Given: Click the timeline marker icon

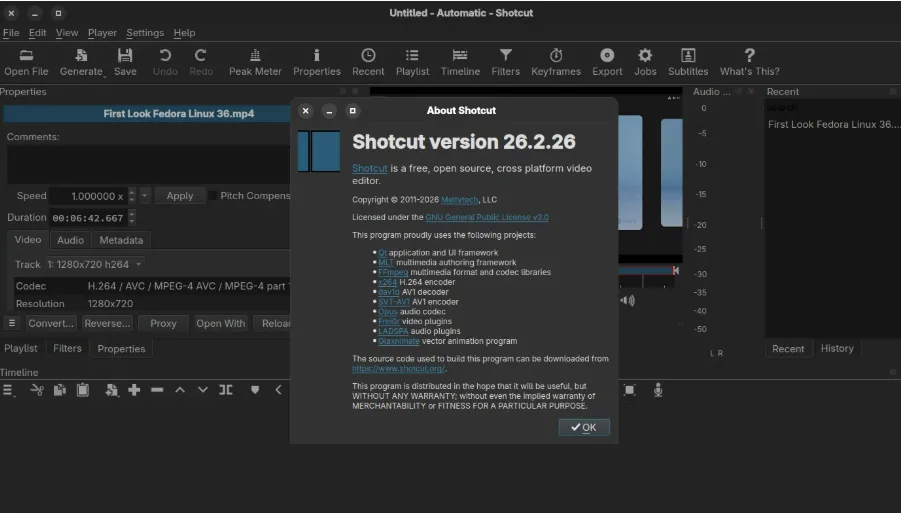Looking at the screenshot, I should (x=255, y=390).
